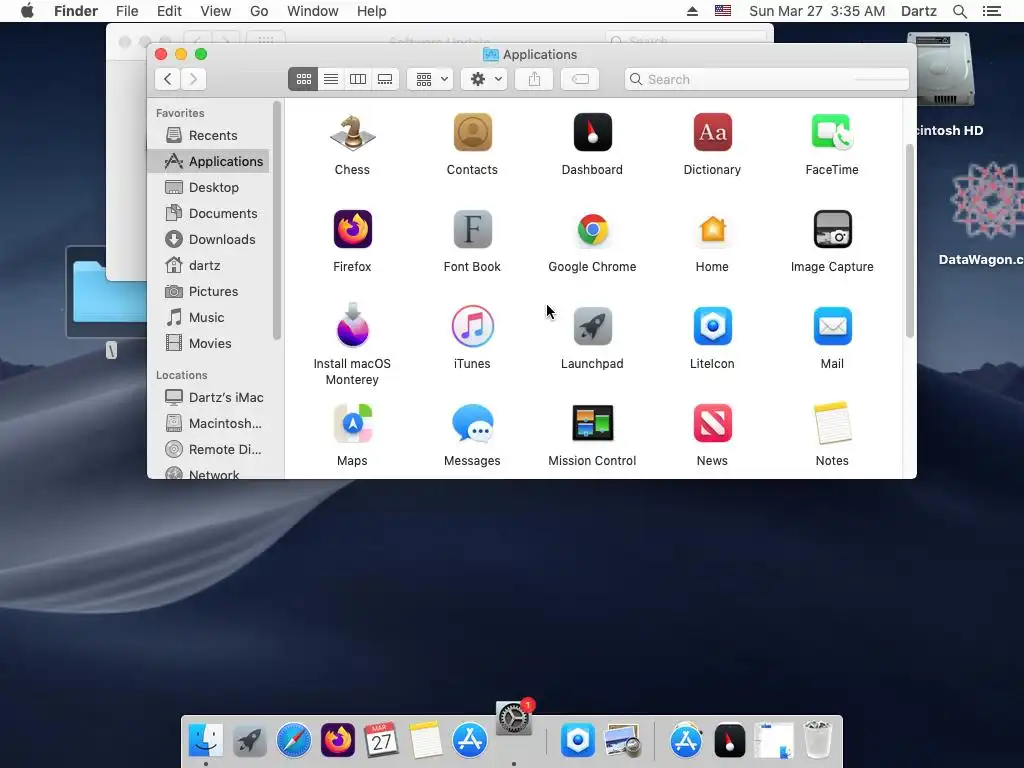
Task: Click the Edit Tags toolbar button
Action: tap(580, 79)
